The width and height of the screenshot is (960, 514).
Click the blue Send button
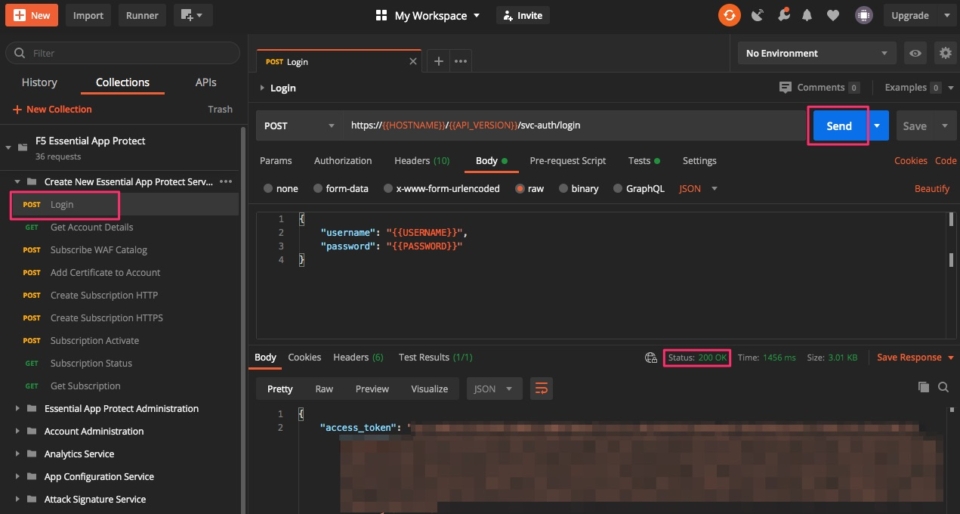pyautogui.click(x=839, y=125)
